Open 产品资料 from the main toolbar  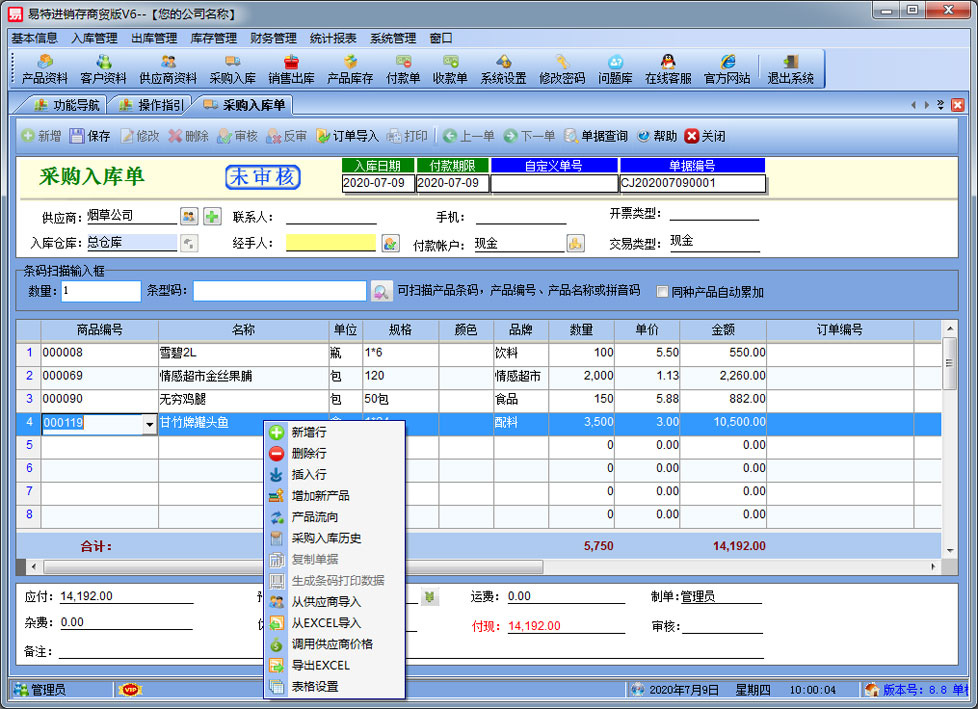click(44, 69)
